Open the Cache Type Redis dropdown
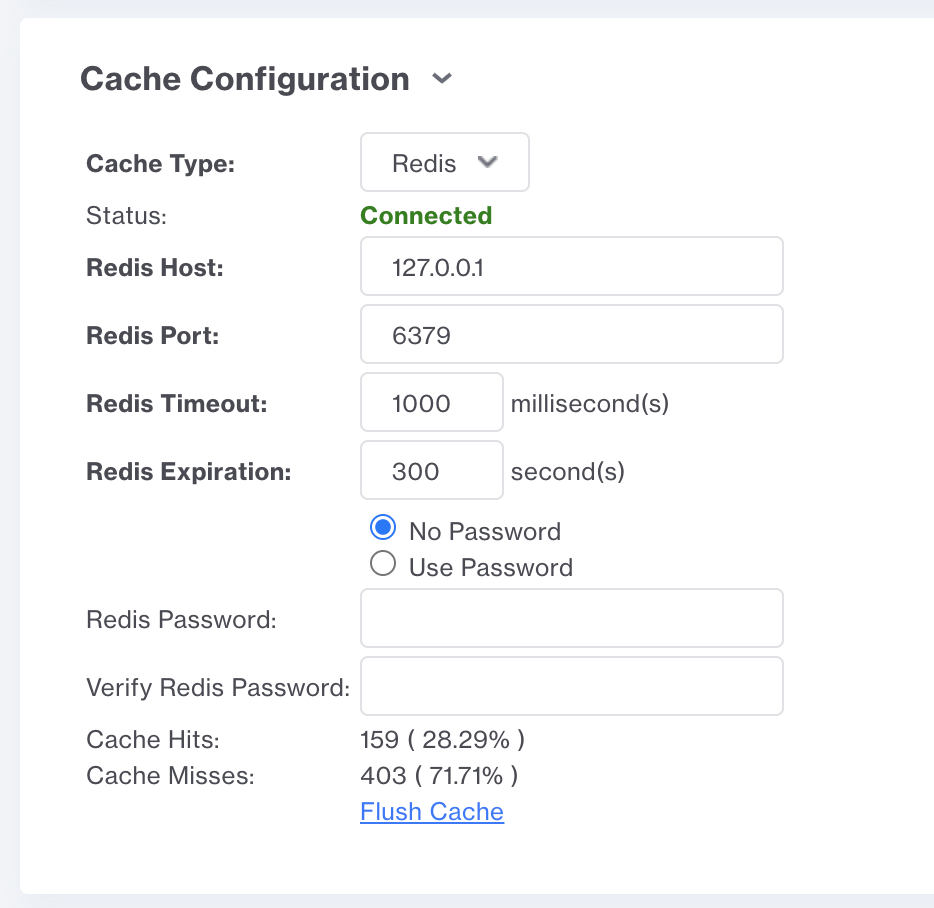The width and height of the screenshot is (934, 908). [444, 162]
